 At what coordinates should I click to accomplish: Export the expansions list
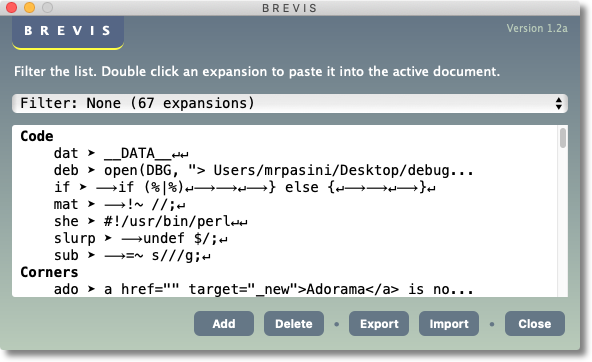[x=379, y=323]
